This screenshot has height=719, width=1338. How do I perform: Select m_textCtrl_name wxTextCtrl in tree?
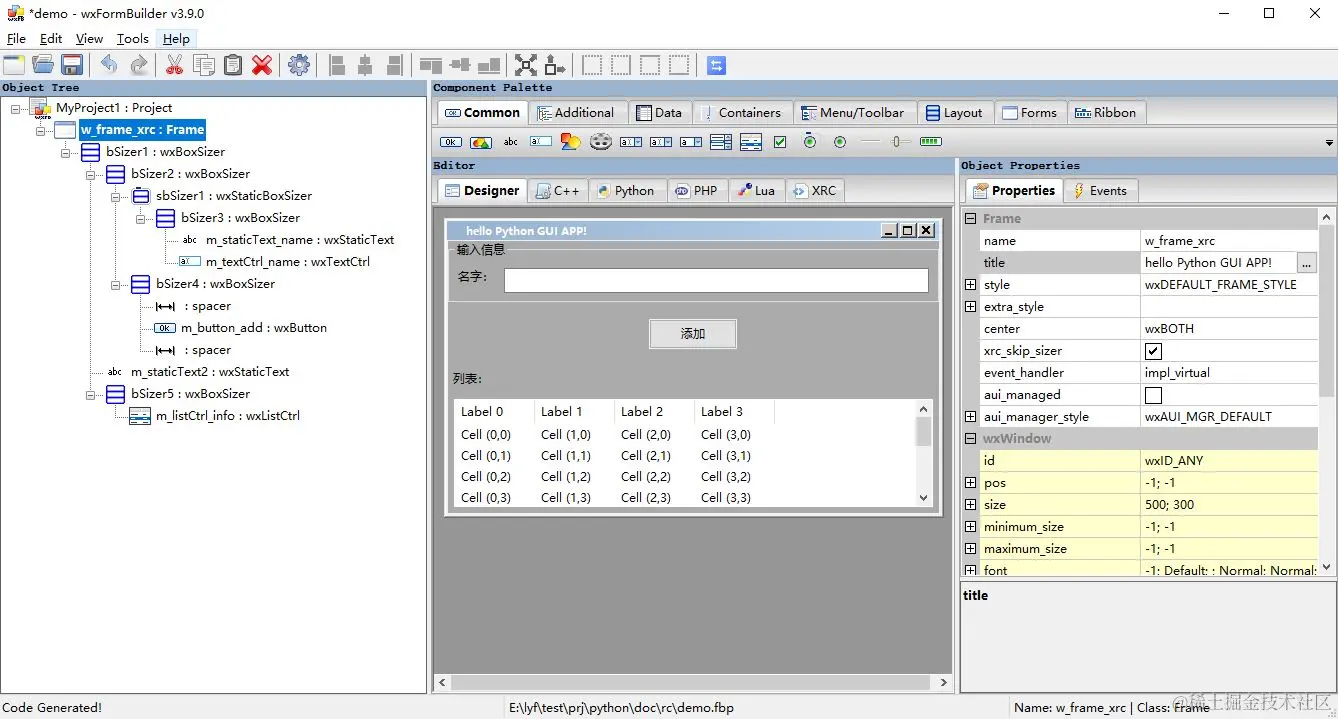click(287, 262)
